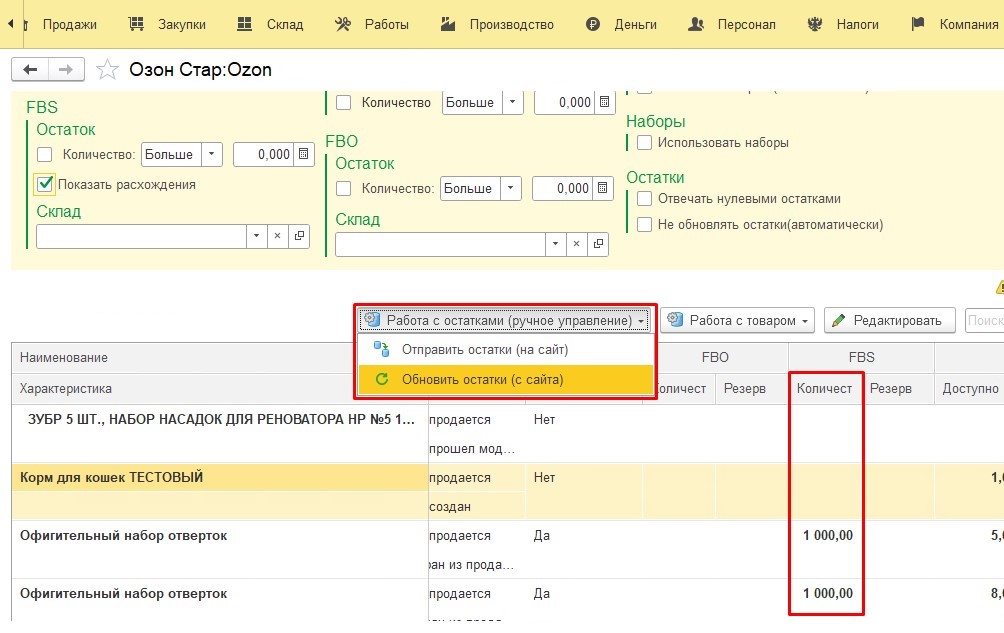Screen dimensions: 1004x633
Task: Expand the FBO Склад dropdown list
Action: (555, 244)
